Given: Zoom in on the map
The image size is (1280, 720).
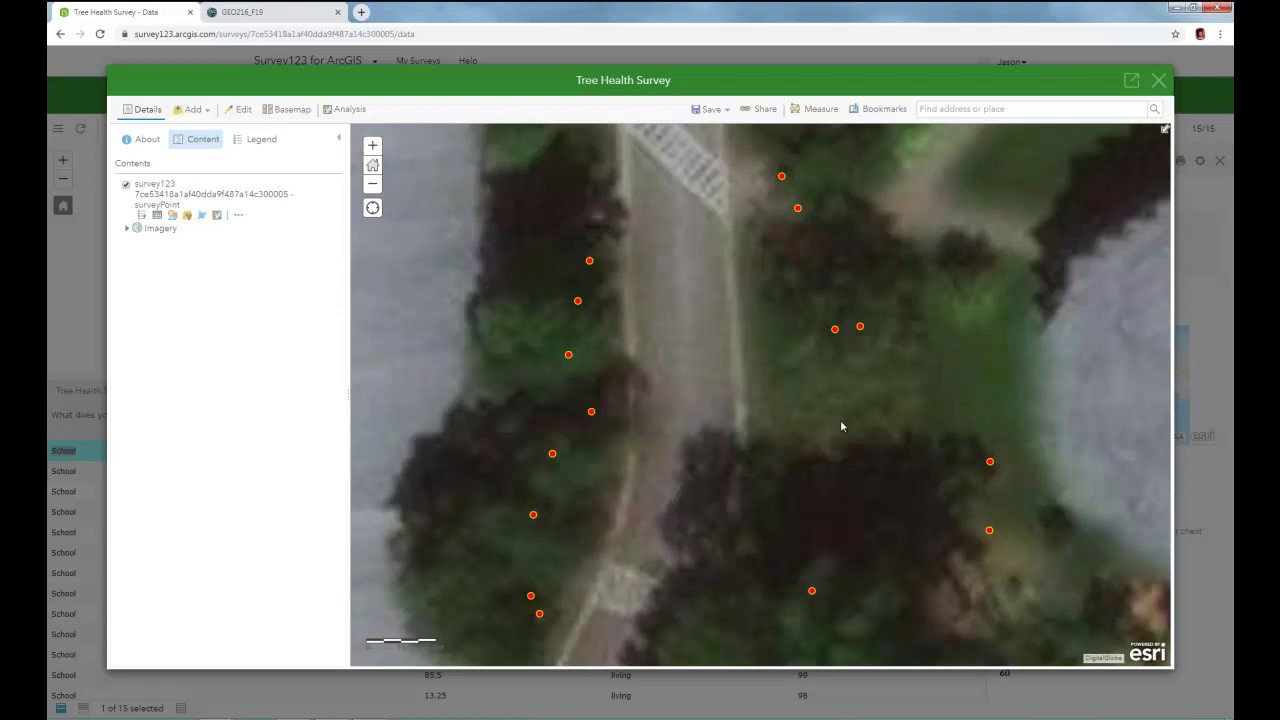Looking at the screenshot, I should tap(373, 145).
